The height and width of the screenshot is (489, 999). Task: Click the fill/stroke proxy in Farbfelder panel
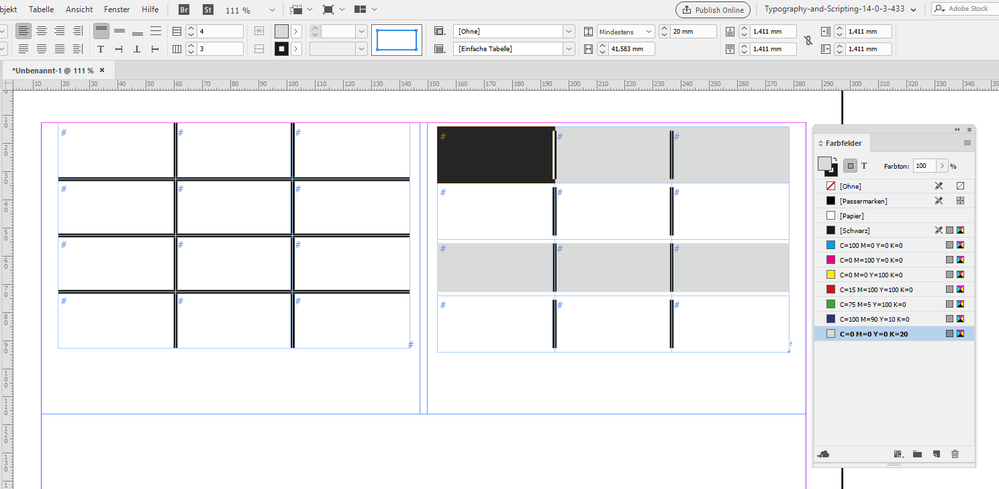(828, 166)
